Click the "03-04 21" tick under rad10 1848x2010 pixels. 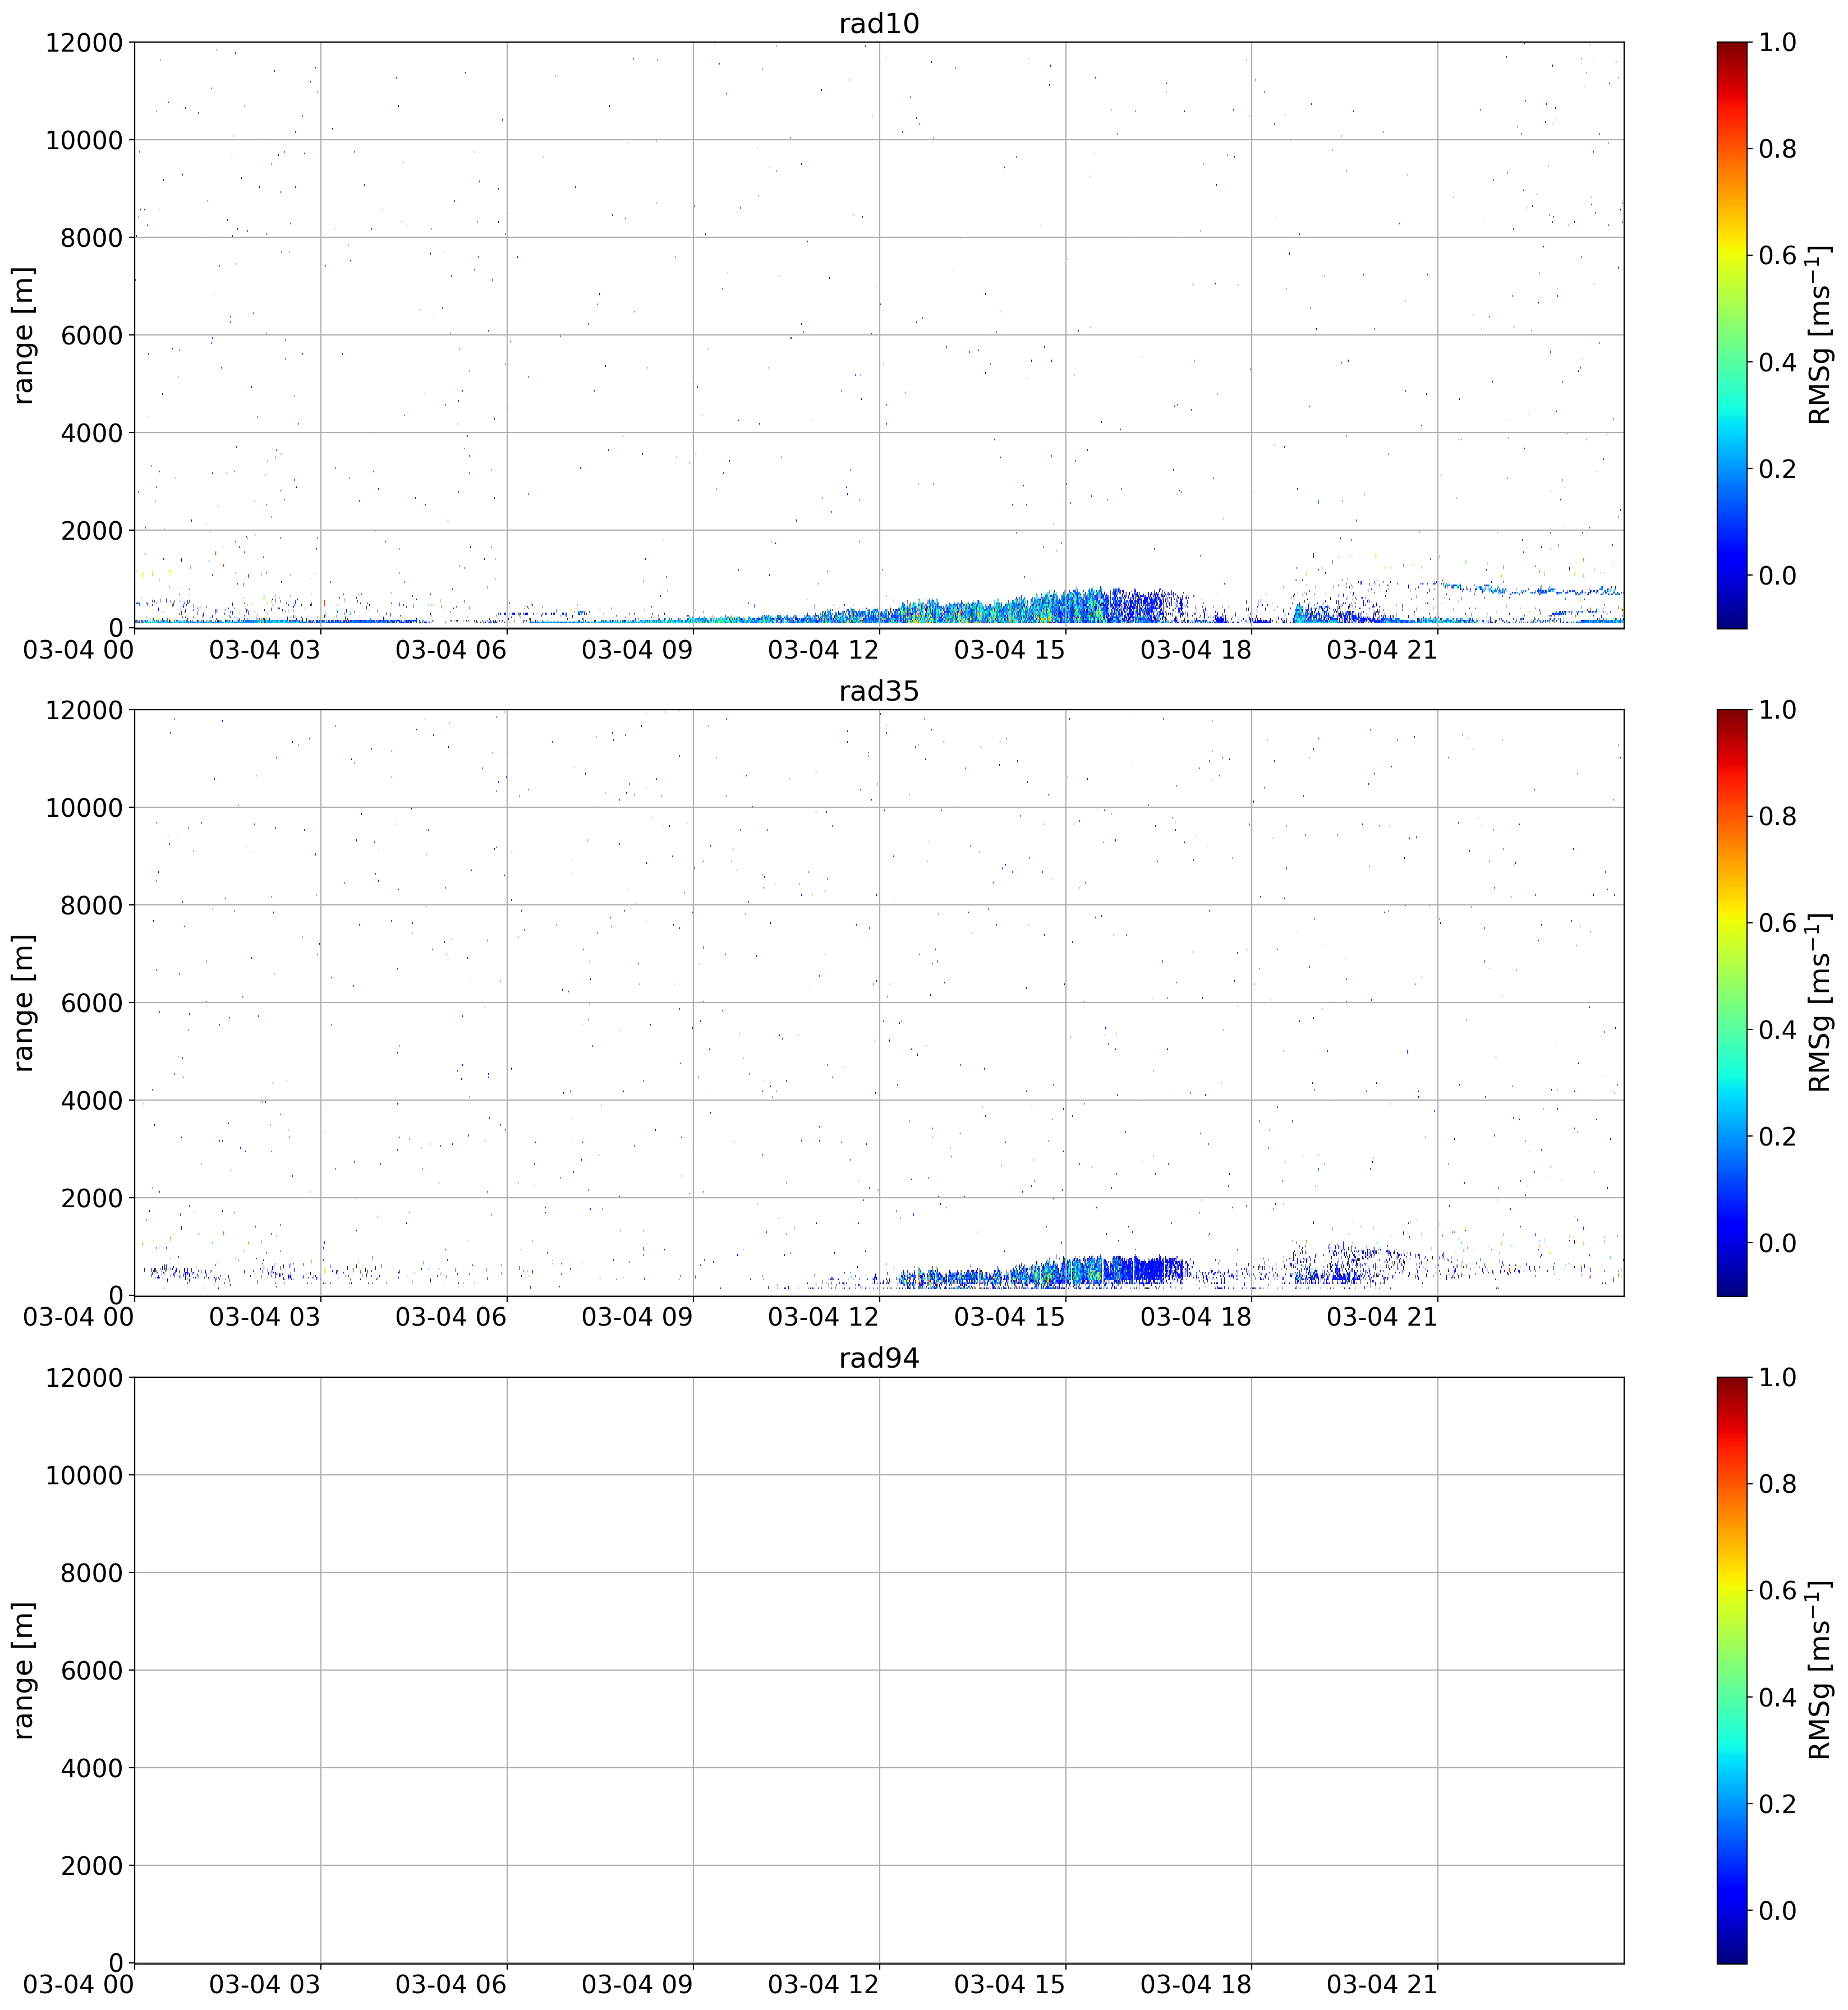(1382, 650)
